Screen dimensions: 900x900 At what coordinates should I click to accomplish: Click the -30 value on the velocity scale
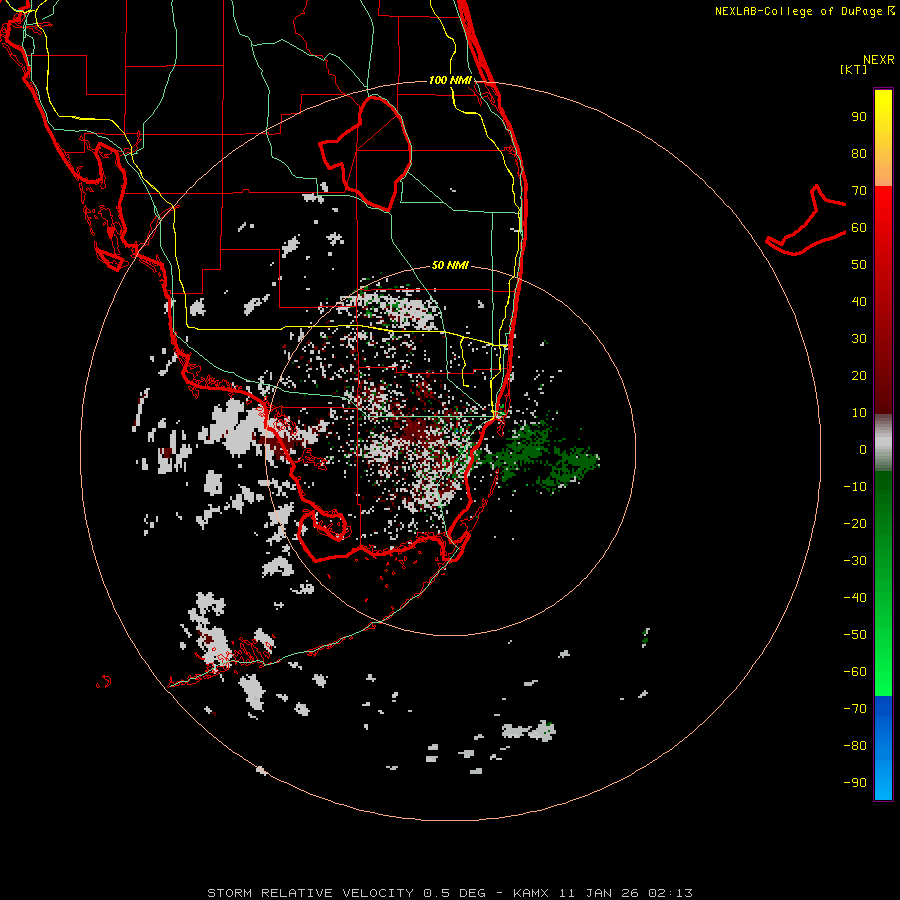tap(855, 561)
